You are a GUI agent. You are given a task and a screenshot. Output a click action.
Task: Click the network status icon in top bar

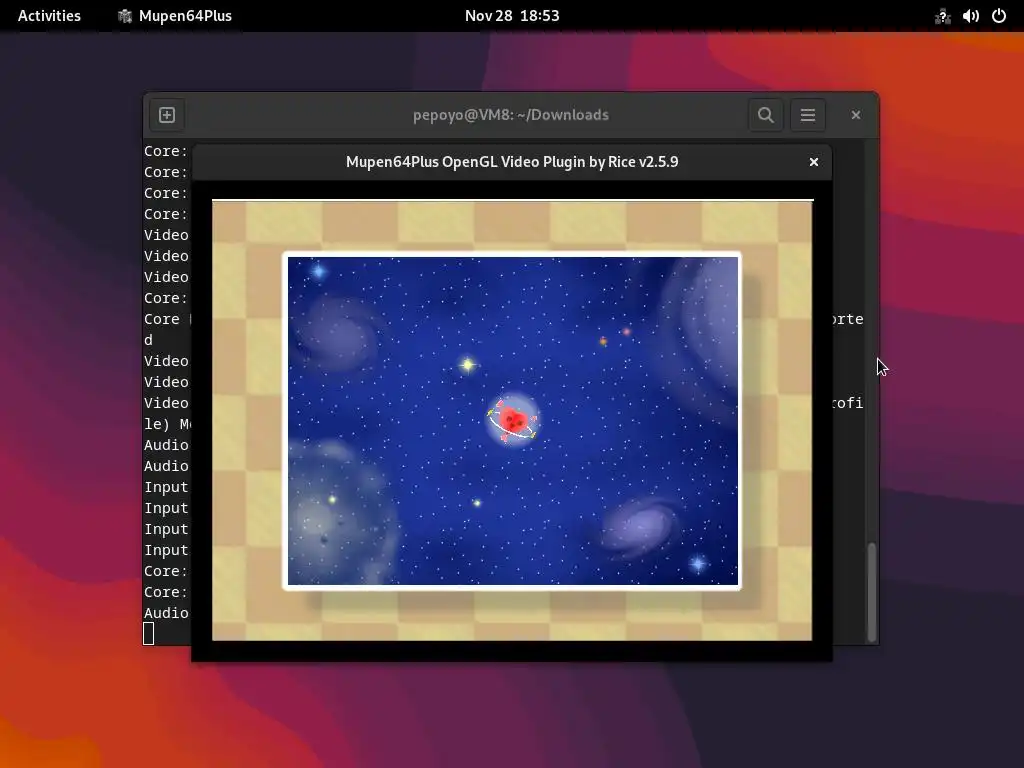point(942,16)
